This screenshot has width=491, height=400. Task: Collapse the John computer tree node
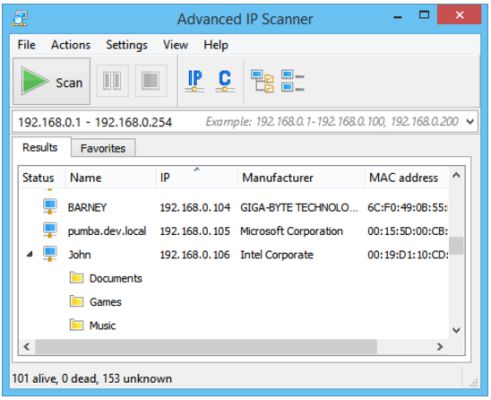(x=30, y=255)
